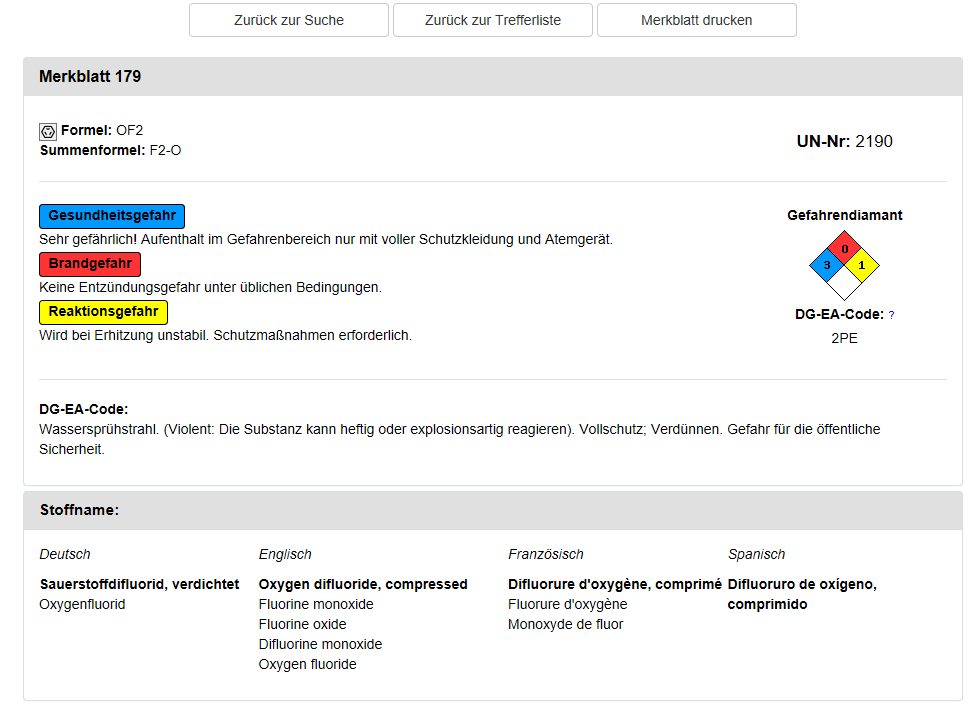Click the Zurück zur Suche button
The image size is (974, 704).
[x=288, y=20]
